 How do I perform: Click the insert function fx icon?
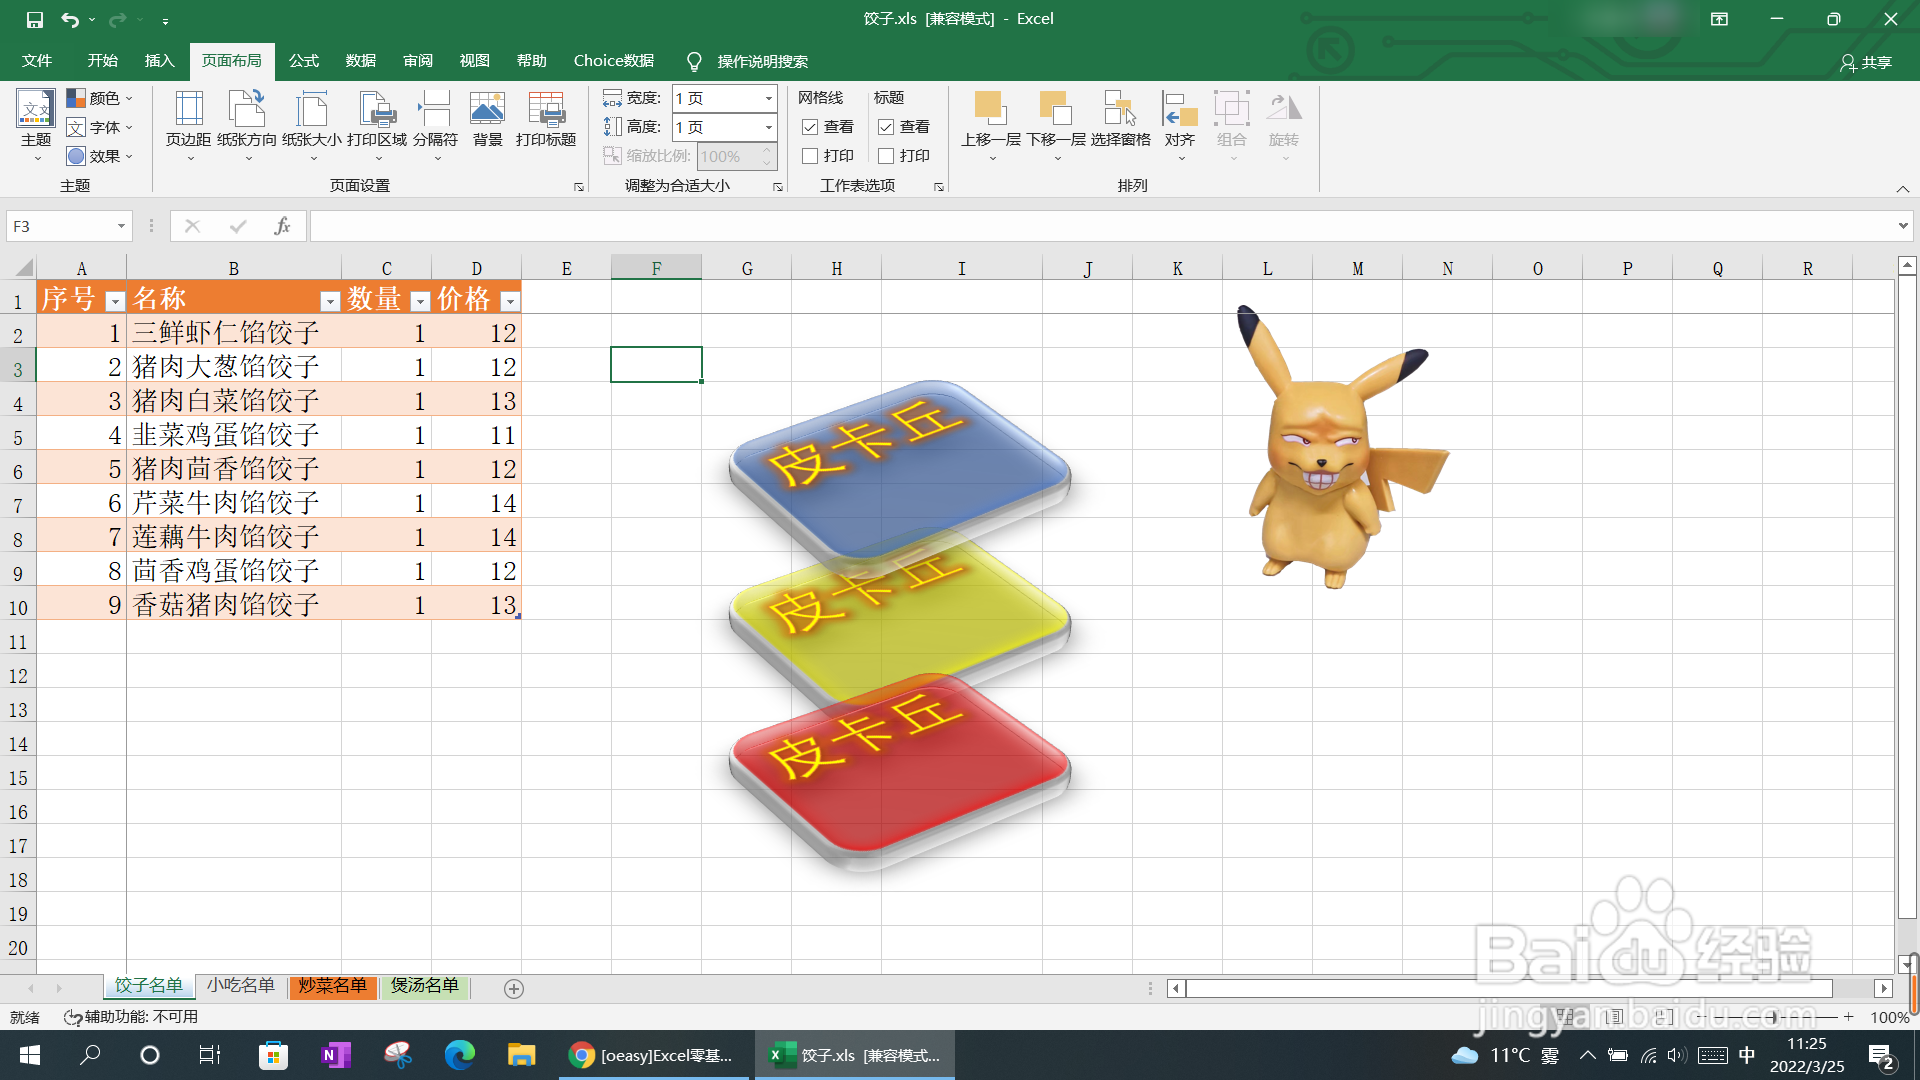pyautogui.click(x=282, y=226)
